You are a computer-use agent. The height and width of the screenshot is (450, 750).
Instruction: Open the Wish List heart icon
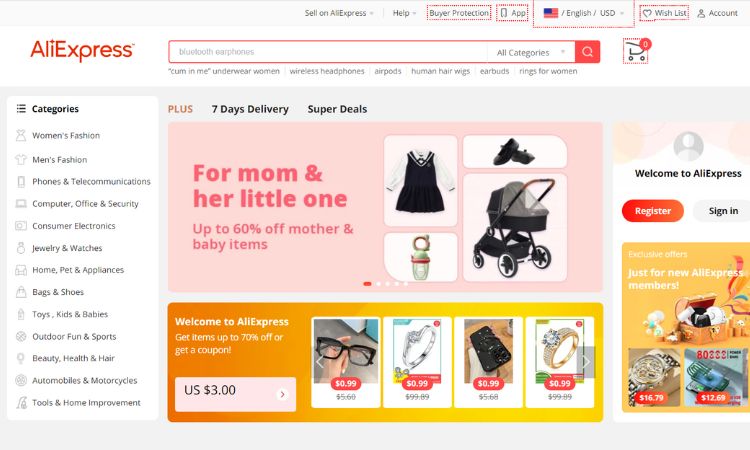[x=647, y=13]
